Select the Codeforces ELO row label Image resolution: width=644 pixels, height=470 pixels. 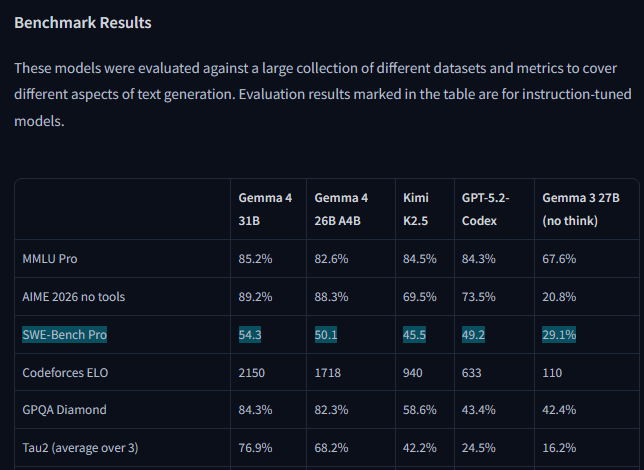(x=65, y=373)
